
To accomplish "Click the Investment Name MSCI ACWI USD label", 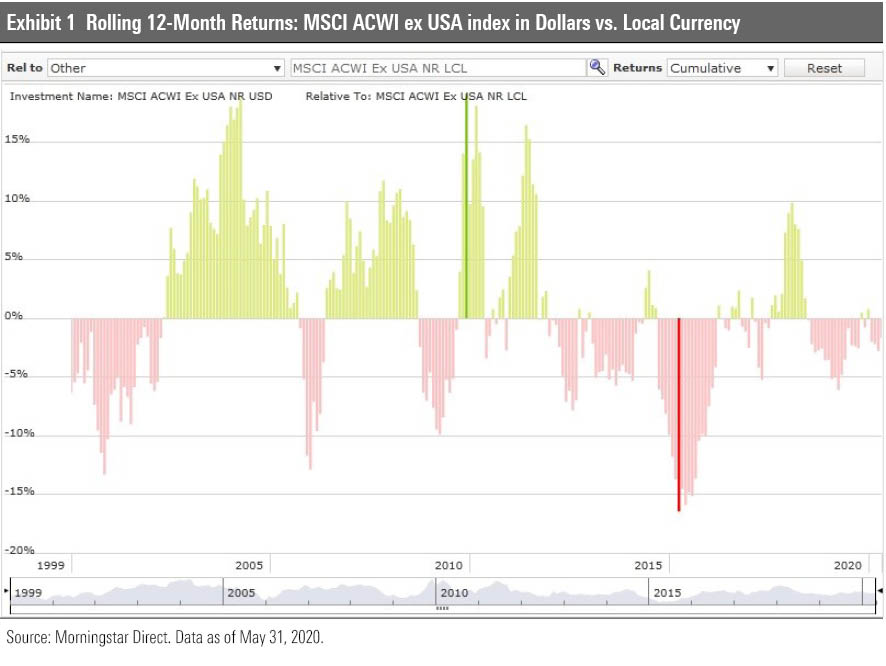I will click(x=140, y=96).
